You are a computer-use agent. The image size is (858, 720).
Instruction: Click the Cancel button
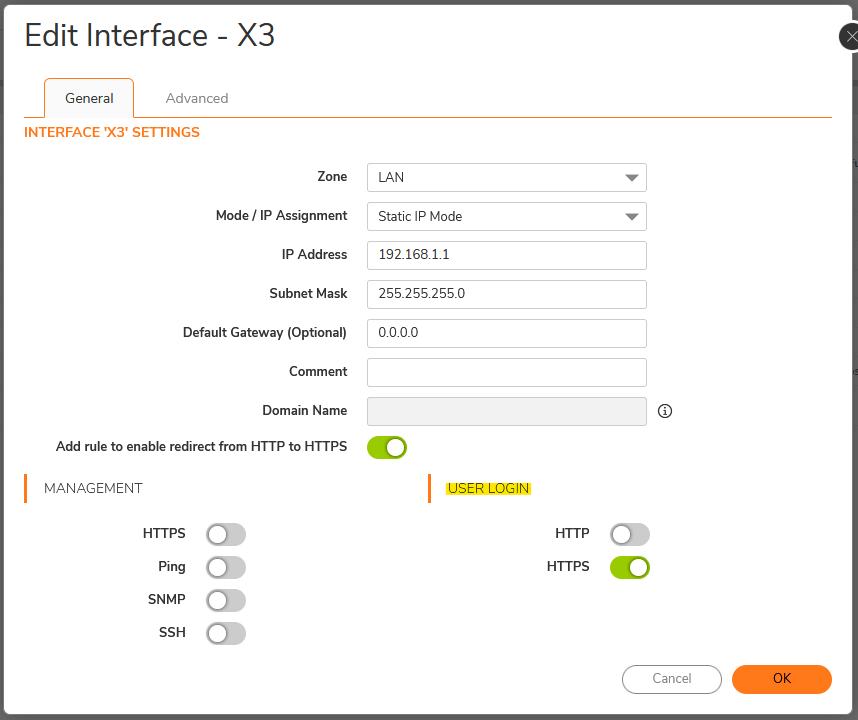(671, 679)
